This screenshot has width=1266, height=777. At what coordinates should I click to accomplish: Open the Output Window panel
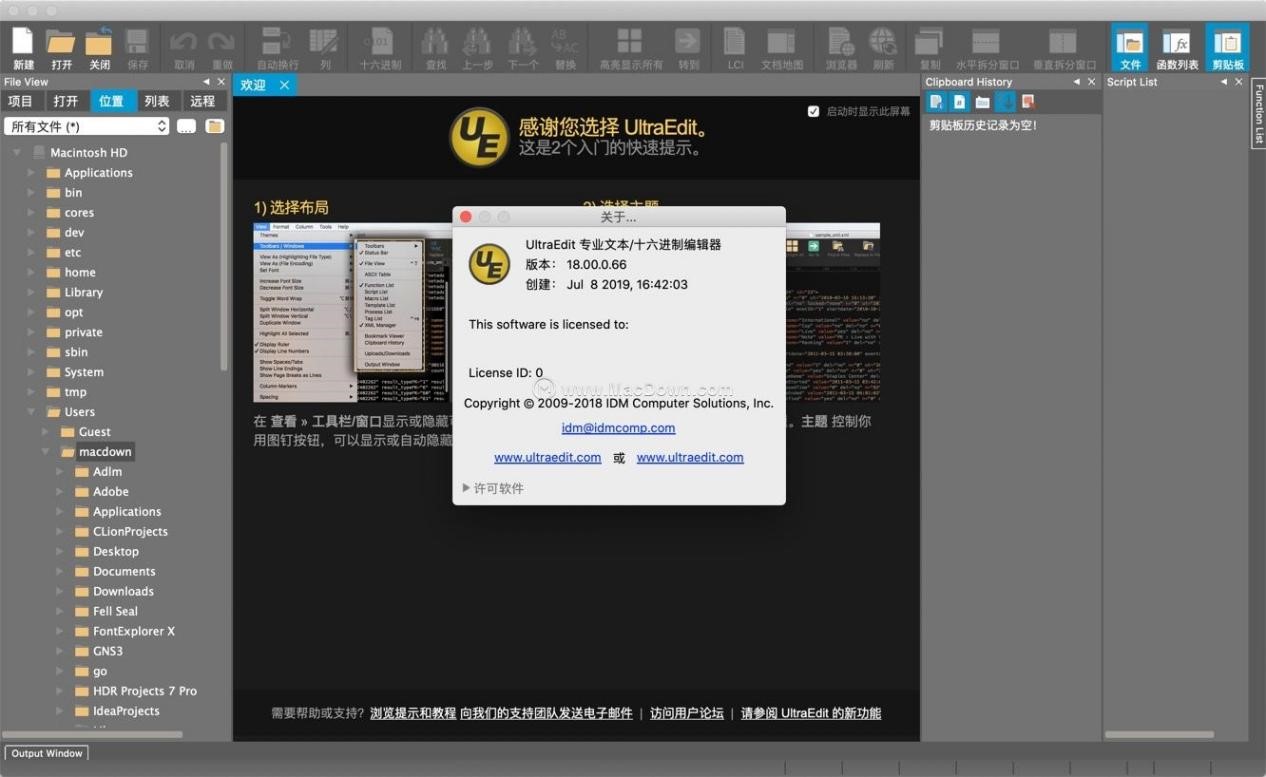click(x=46, y=753)
